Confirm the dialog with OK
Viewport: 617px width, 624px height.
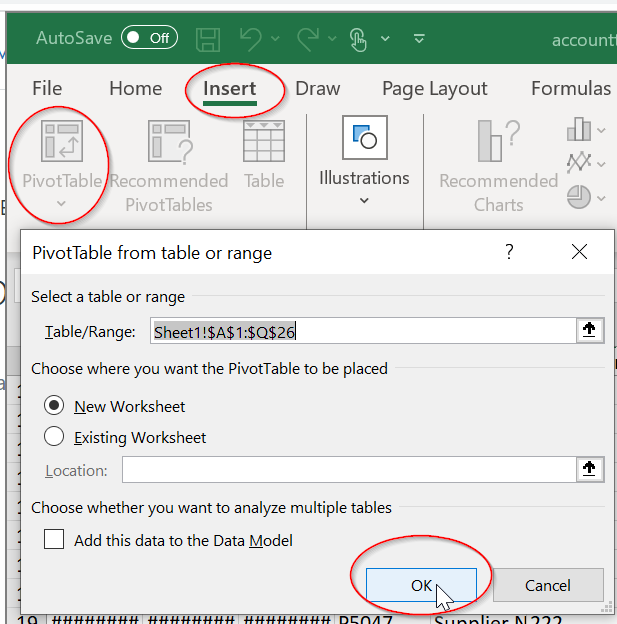click(x=421, y=585)
